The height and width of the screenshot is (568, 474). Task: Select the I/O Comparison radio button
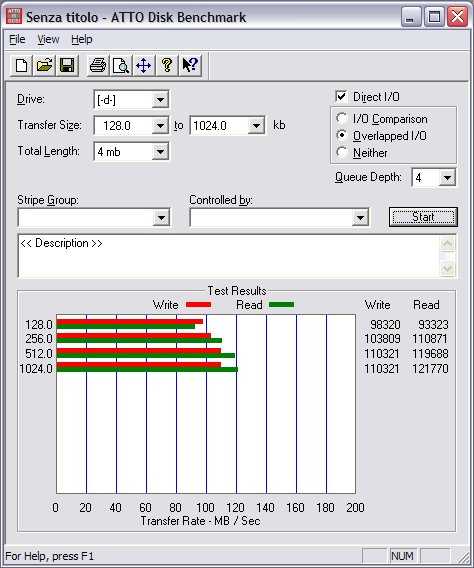(x=341, y=118)
